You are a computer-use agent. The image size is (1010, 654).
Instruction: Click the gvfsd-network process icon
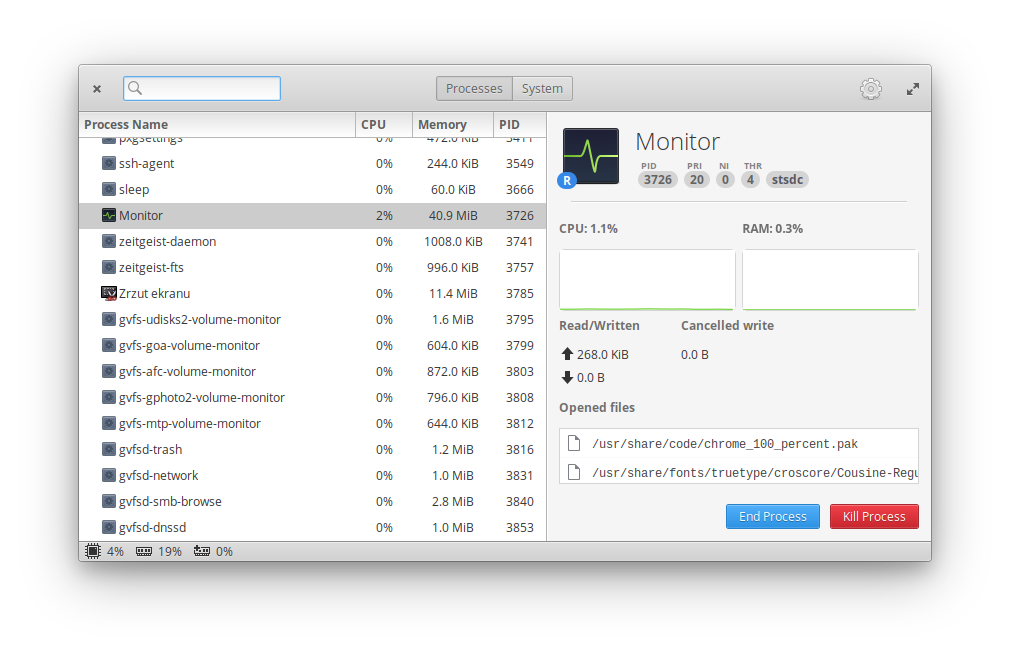[x=109, y=475]
